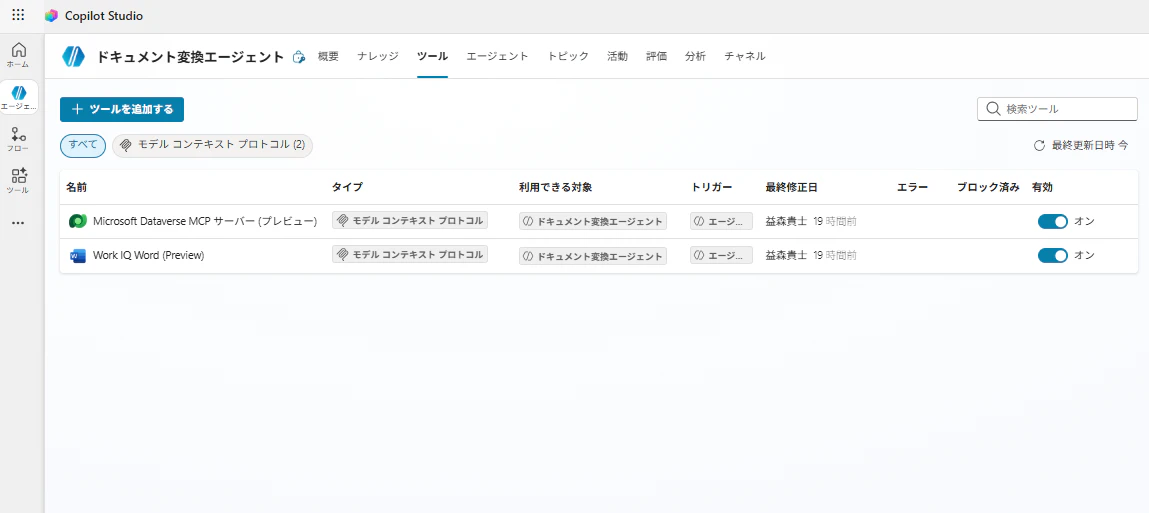1149x513 pixels.
Task: Click the 最終更新日時 今 refresh label
Action: click(x=1090, y=146)
